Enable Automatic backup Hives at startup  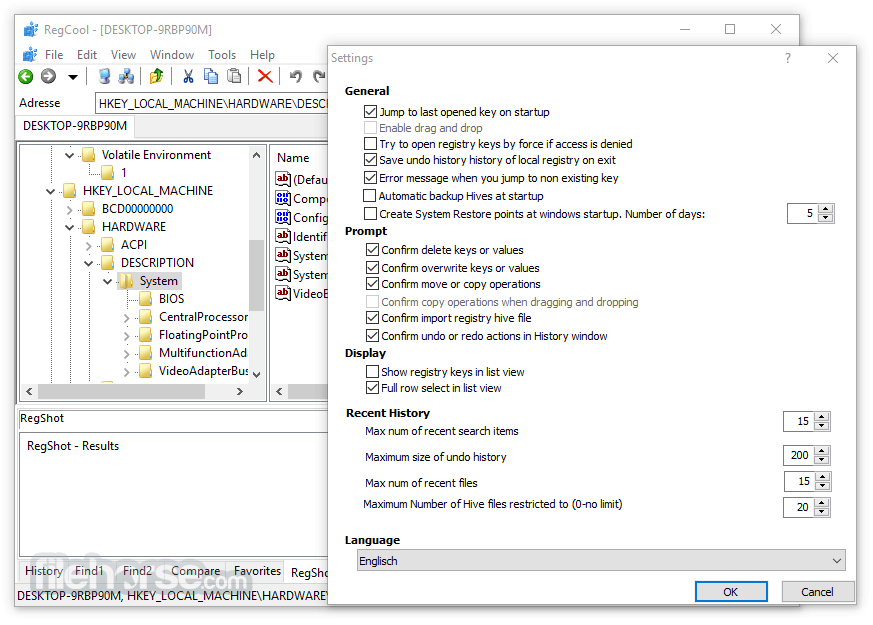click(370, 195)
